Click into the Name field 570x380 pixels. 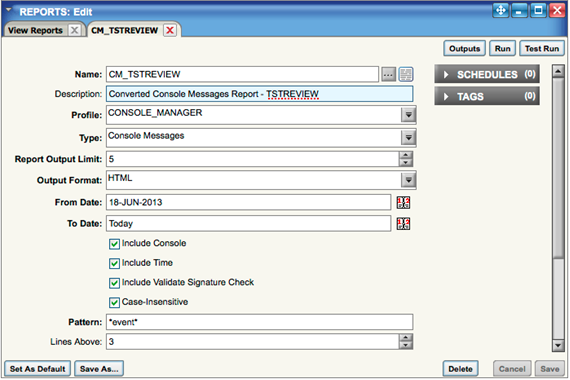[x=242, y=75]
